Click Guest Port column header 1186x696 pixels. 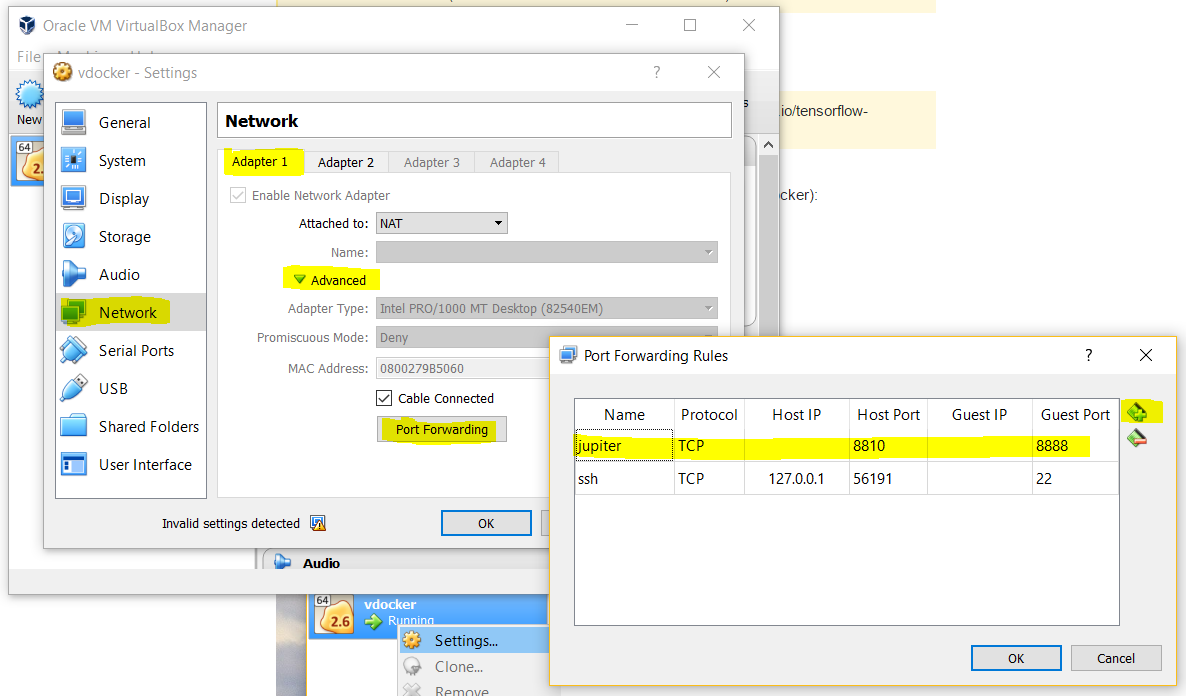(x=1075, y=415)
